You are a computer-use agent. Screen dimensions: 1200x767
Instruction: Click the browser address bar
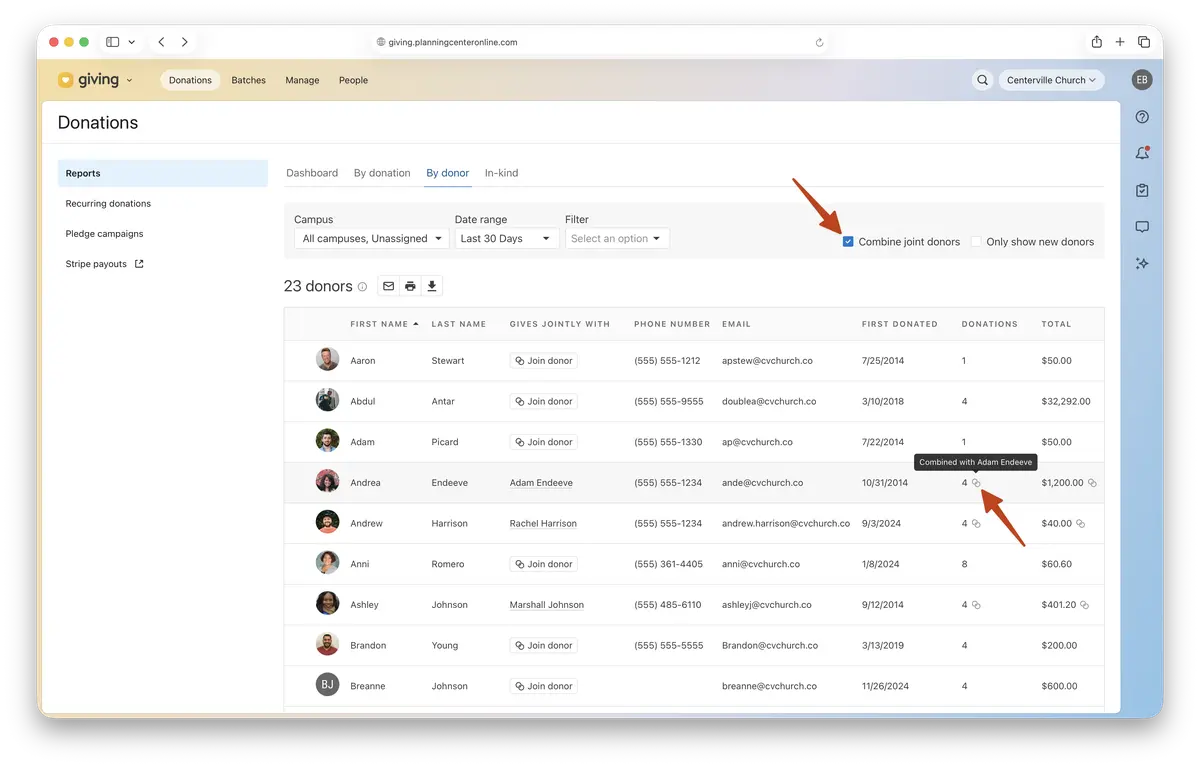(600, 43)
